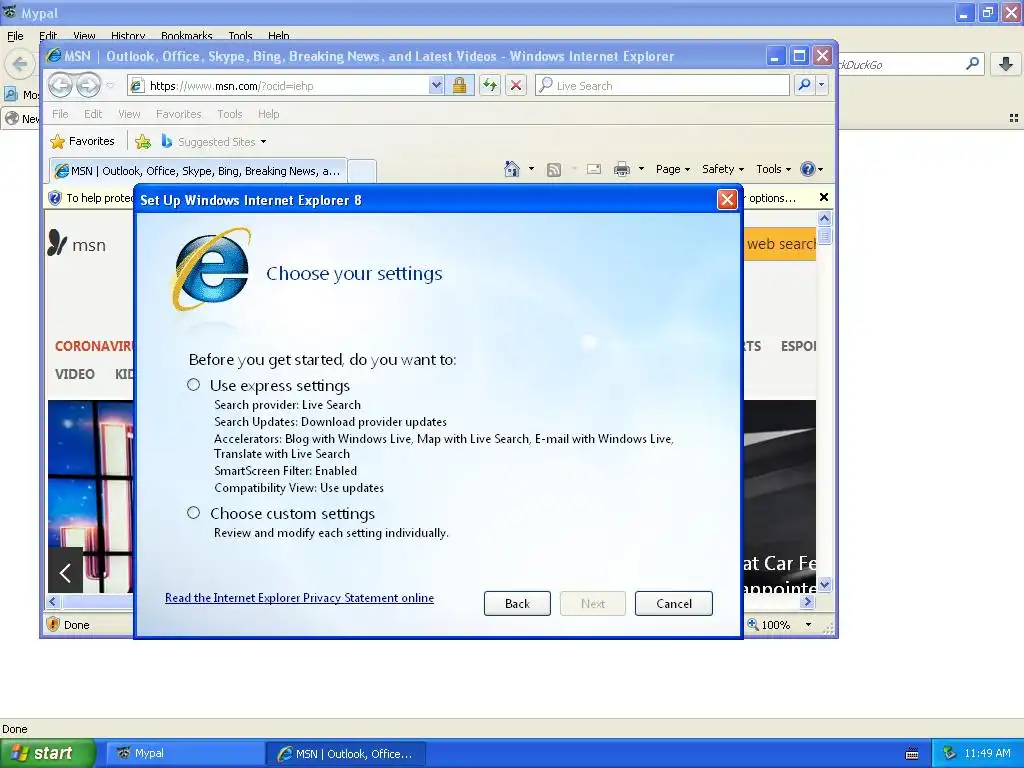The height and width of the screenshot is (768, 1024).
Task: Click the on-screen keyboard tray icon
Action: point(912,754)
